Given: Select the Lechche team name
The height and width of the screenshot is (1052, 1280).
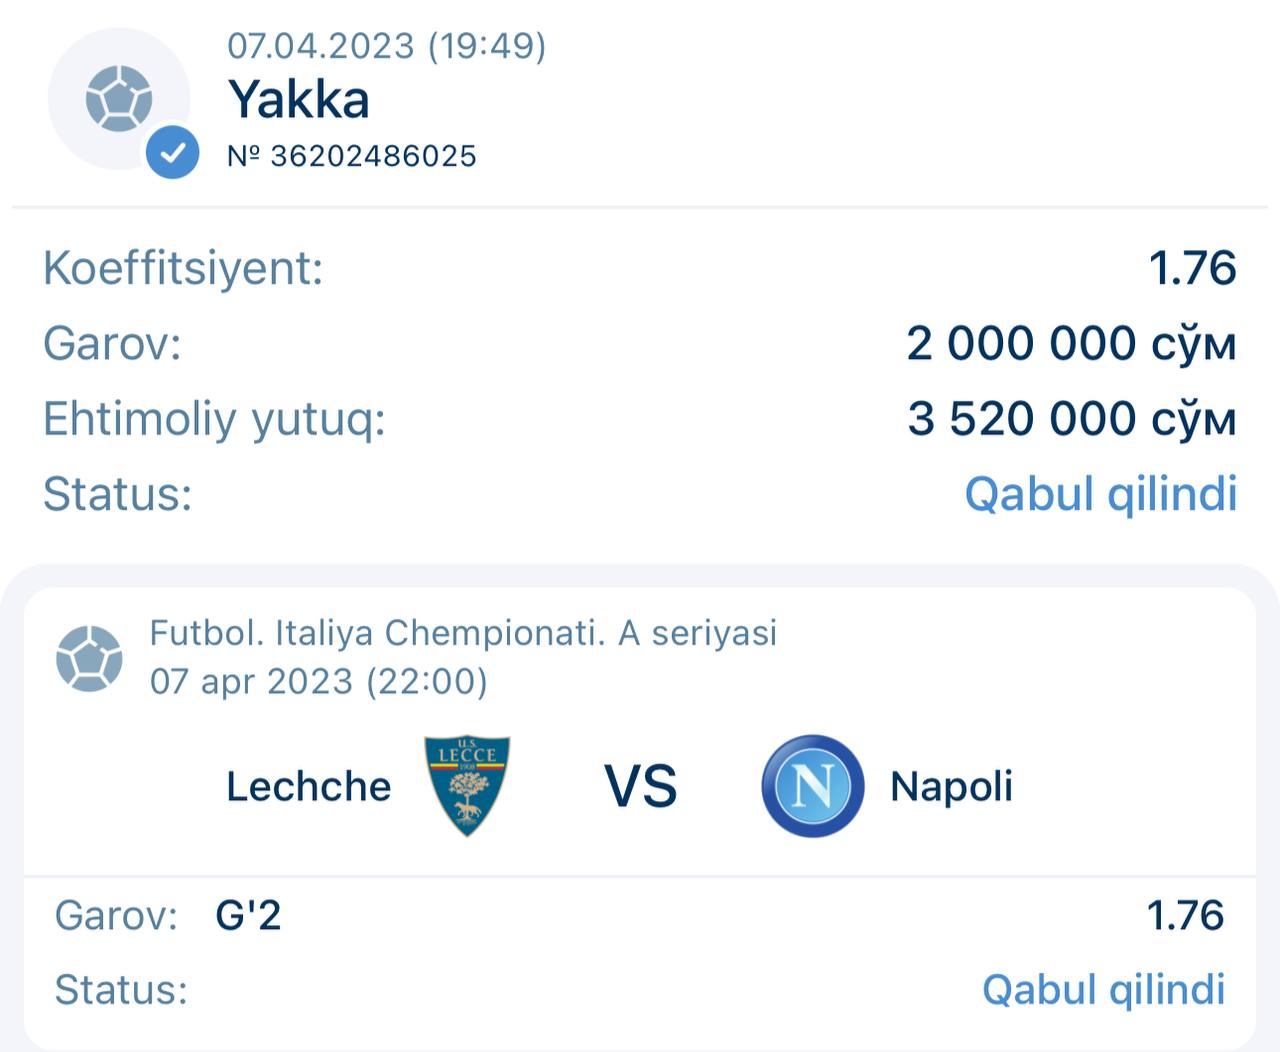Looking at the screenshot, I should (x=308, y=787).
